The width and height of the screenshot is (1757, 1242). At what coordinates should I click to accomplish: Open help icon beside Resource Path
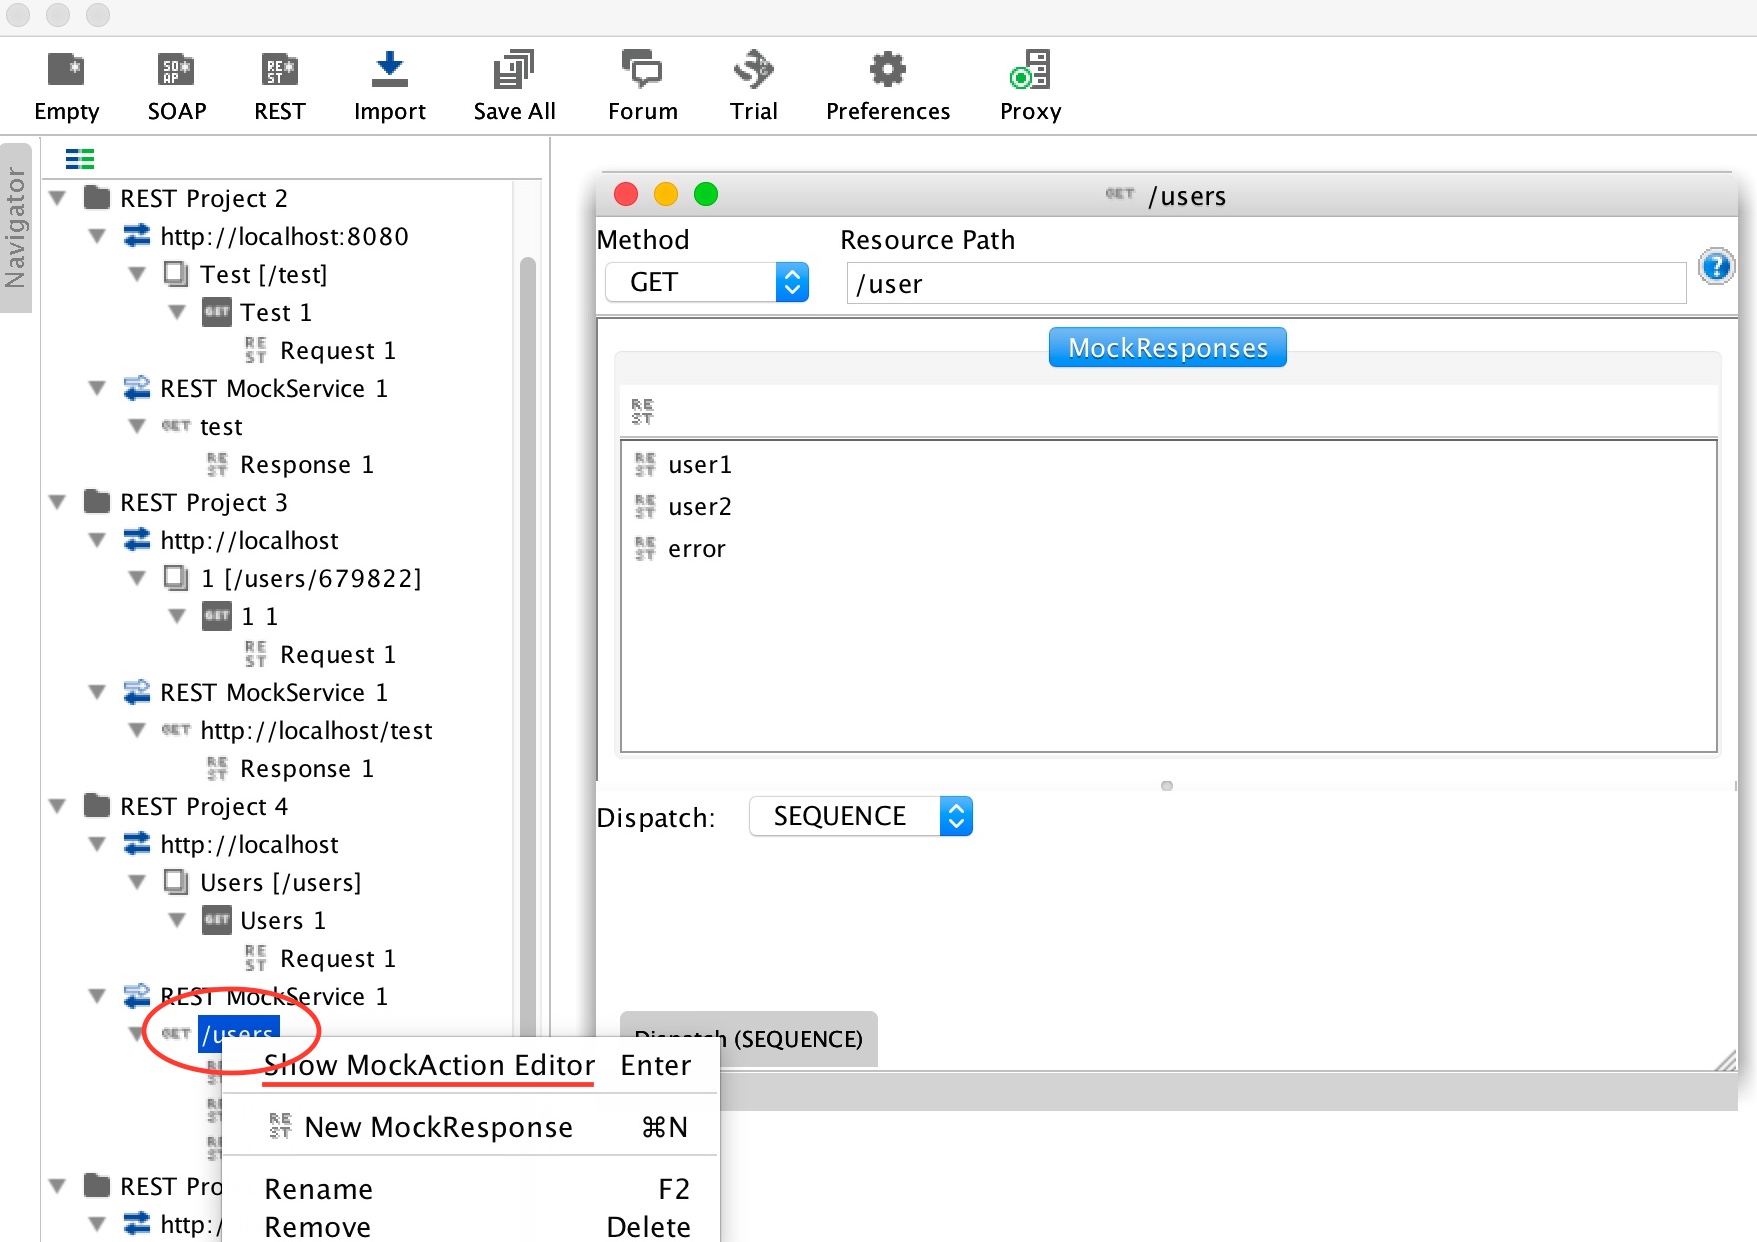click(x=1716, y=266)
